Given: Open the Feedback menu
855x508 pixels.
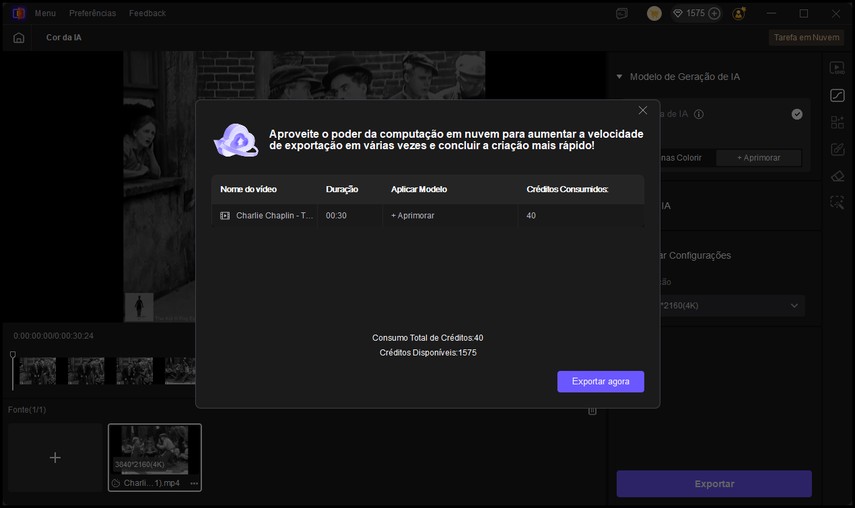Looking at the screenshot, I should pos(147,13).
